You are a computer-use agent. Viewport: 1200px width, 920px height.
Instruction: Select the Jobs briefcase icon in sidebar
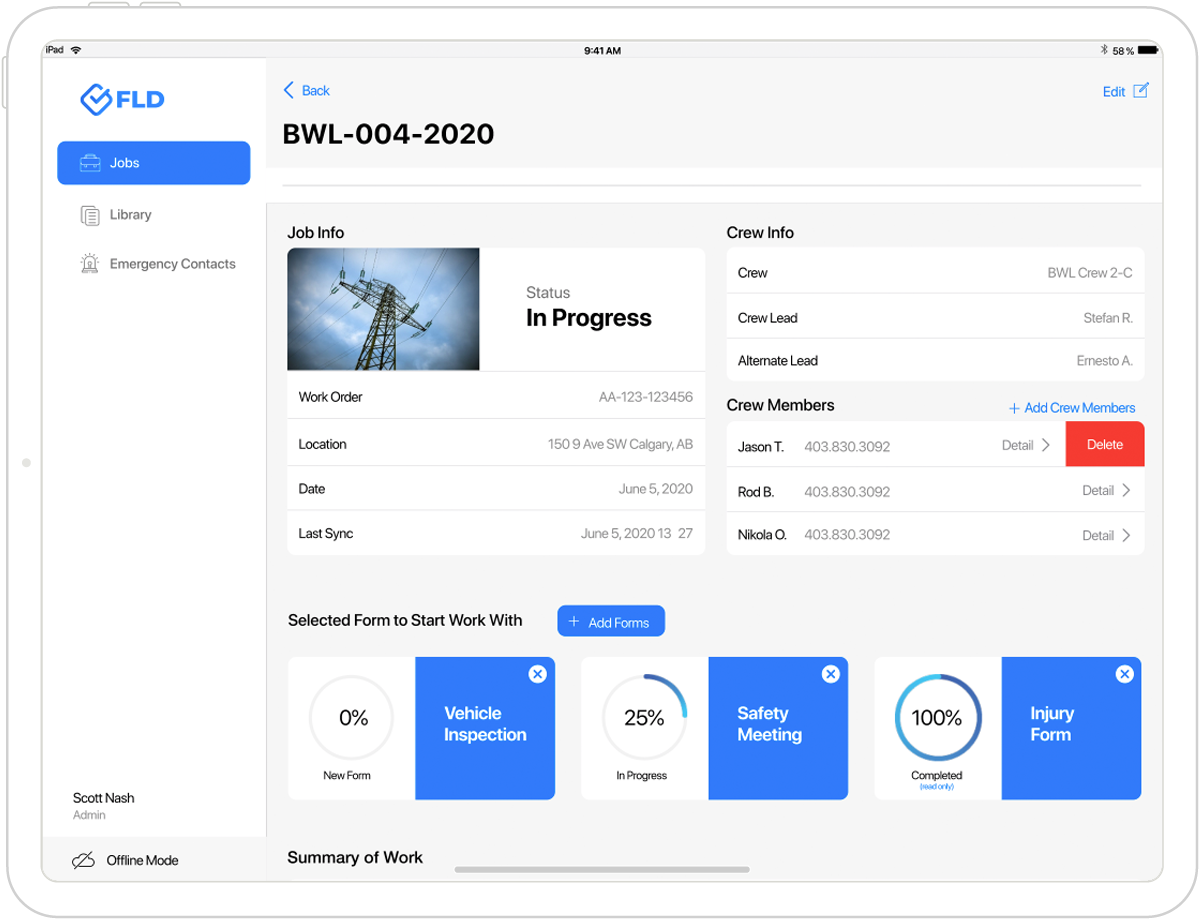pos(89,162)
